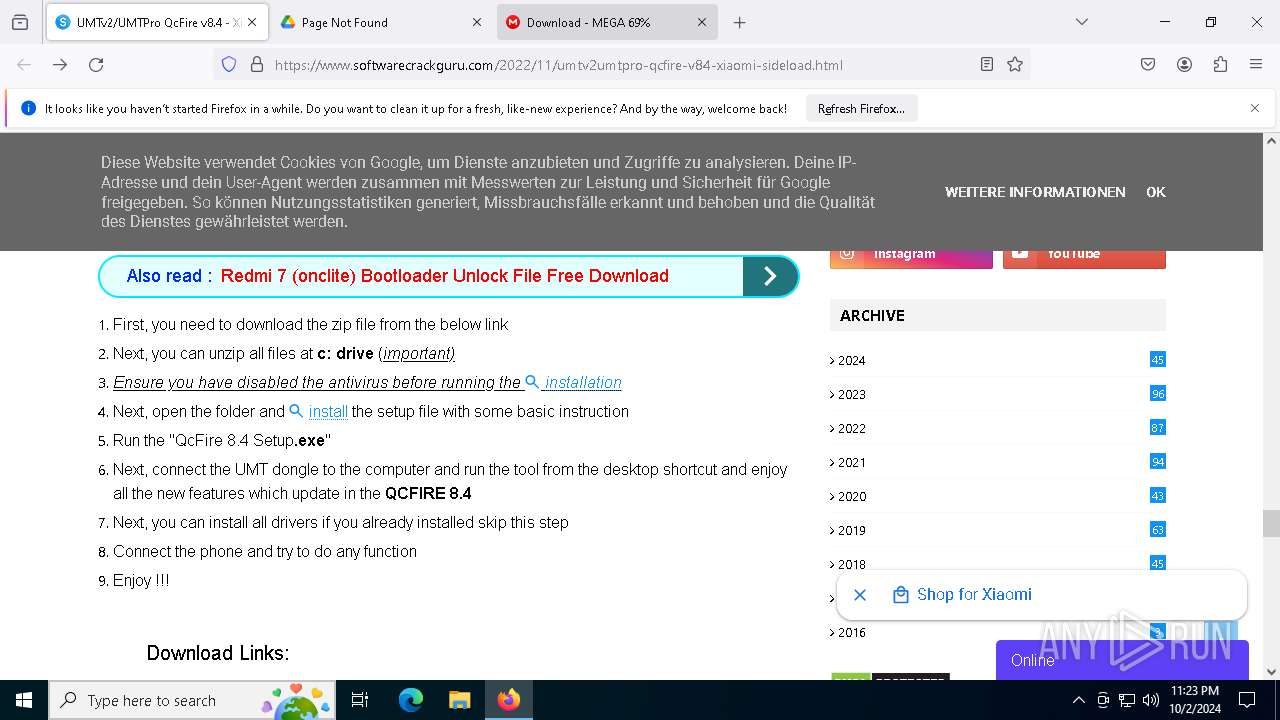Viewport: 1280px width, 720px height.
Task: Select Firefox taskbar icon
Action: click(x=509, y=700)
